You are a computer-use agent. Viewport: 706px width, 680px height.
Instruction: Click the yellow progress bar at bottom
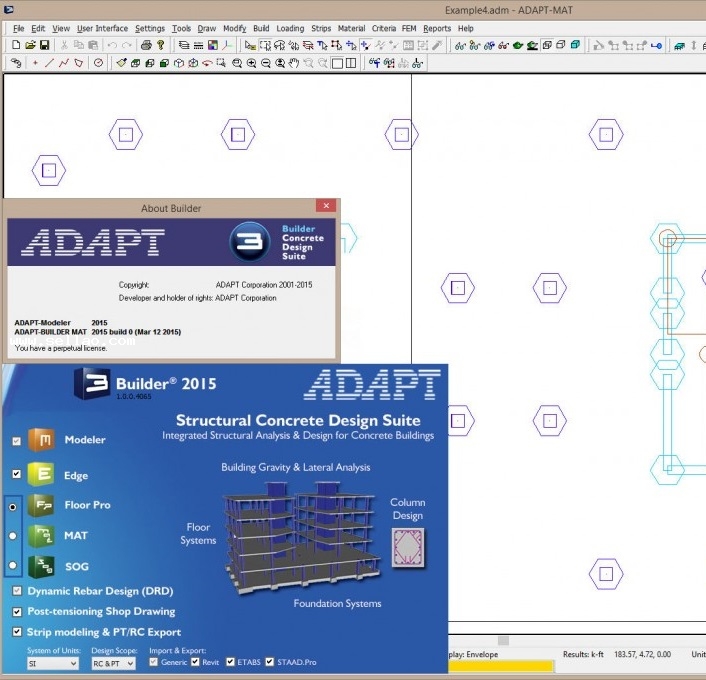coord(501,666)
